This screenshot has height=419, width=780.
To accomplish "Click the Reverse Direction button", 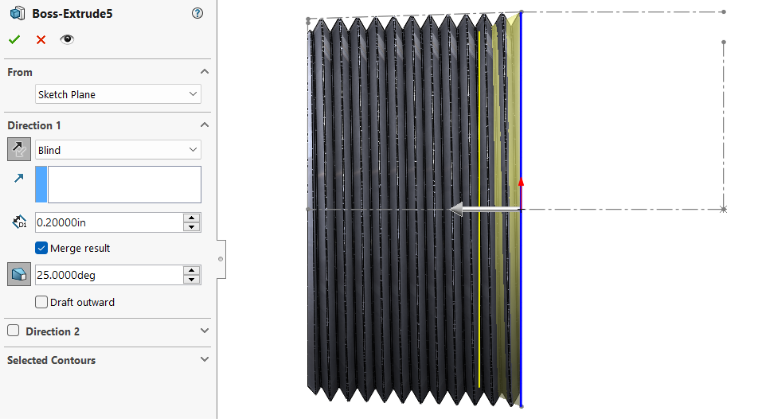I will click(19, 149).
